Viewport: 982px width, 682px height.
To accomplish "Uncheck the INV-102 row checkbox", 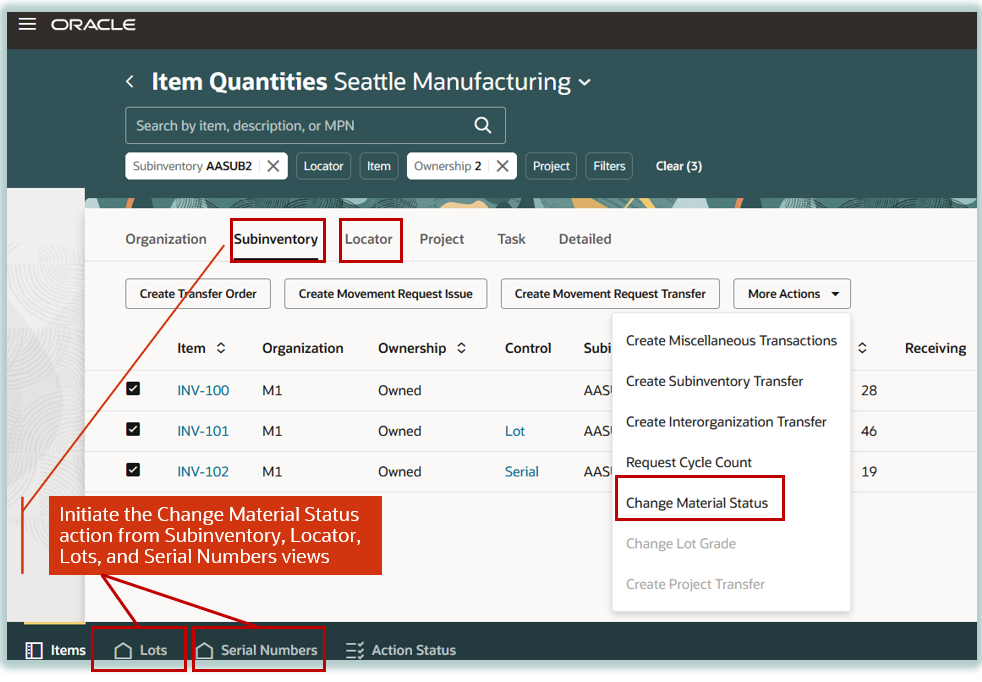I will [133, 470].
